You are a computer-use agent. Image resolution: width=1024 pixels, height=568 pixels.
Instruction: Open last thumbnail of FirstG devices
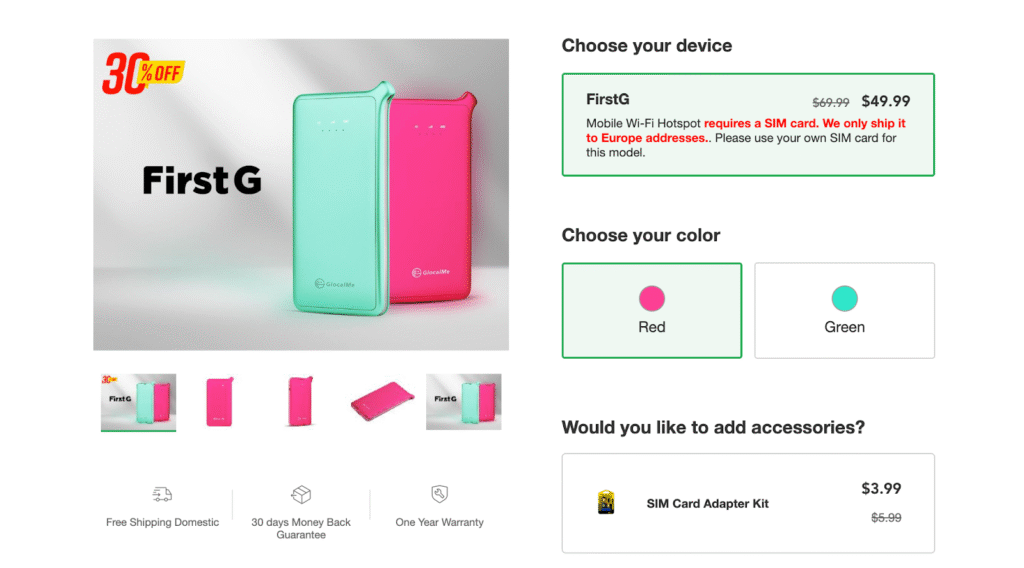[464, 402]
